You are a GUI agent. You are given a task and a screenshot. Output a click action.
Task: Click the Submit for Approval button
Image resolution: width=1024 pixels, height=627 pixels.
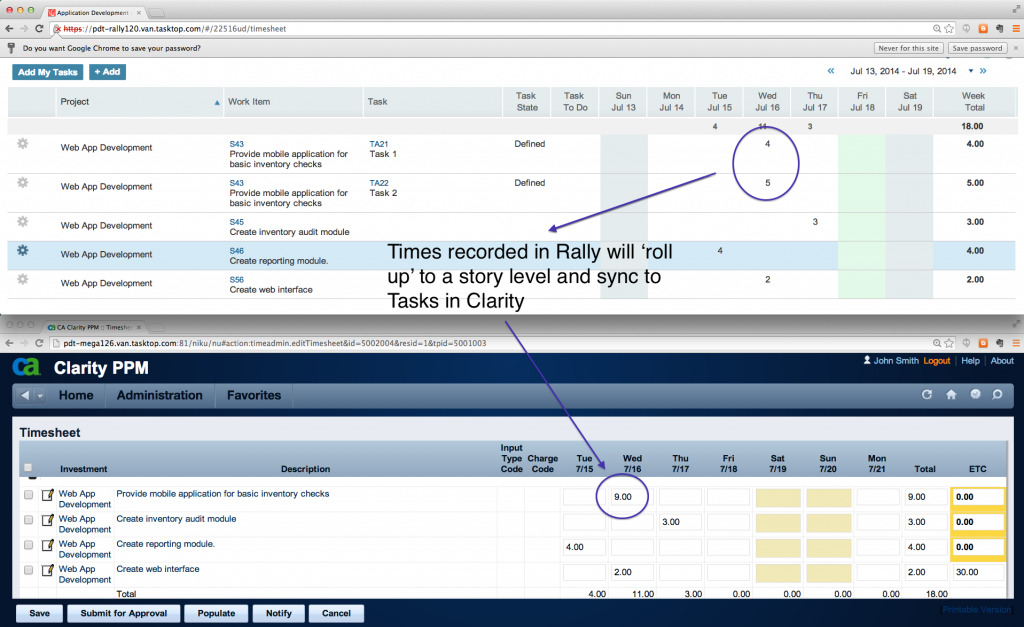pyautogui.click(x=124, y=613)
